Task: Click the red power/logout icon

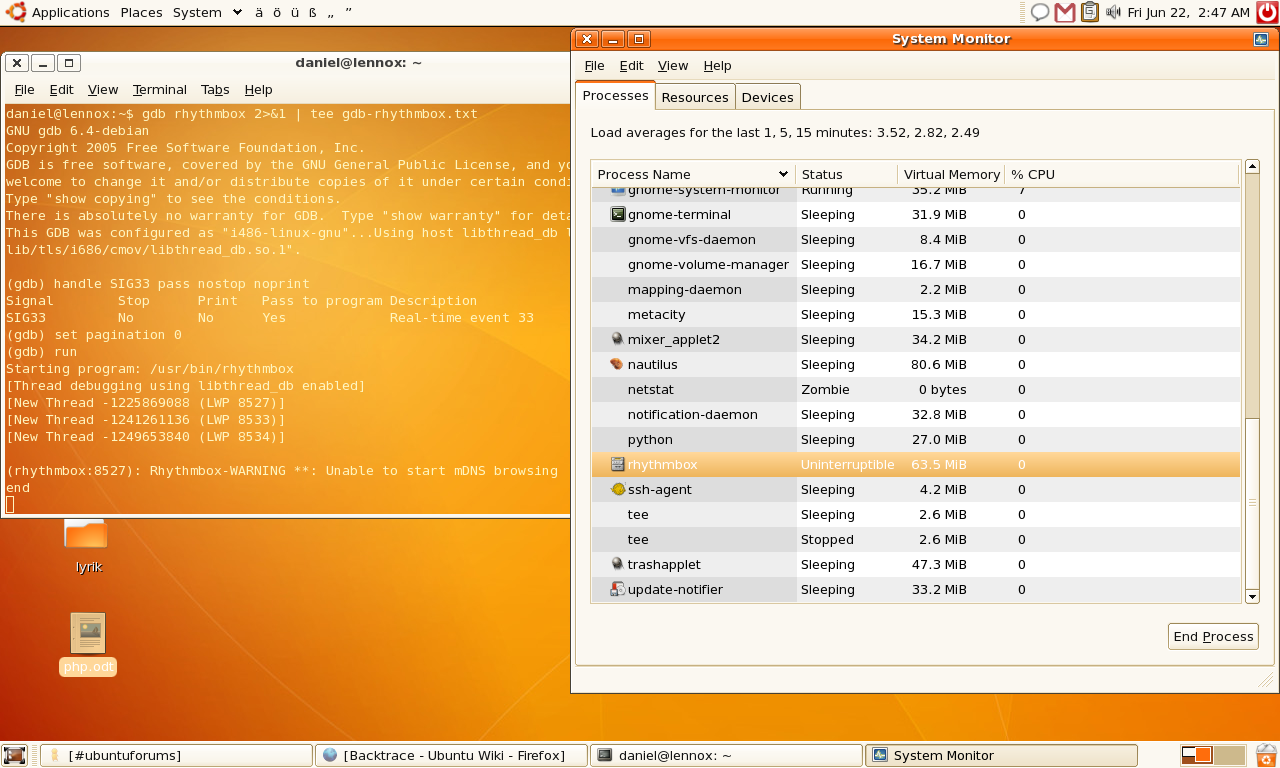Action: pyautogui.click(x=1267, y=12)
